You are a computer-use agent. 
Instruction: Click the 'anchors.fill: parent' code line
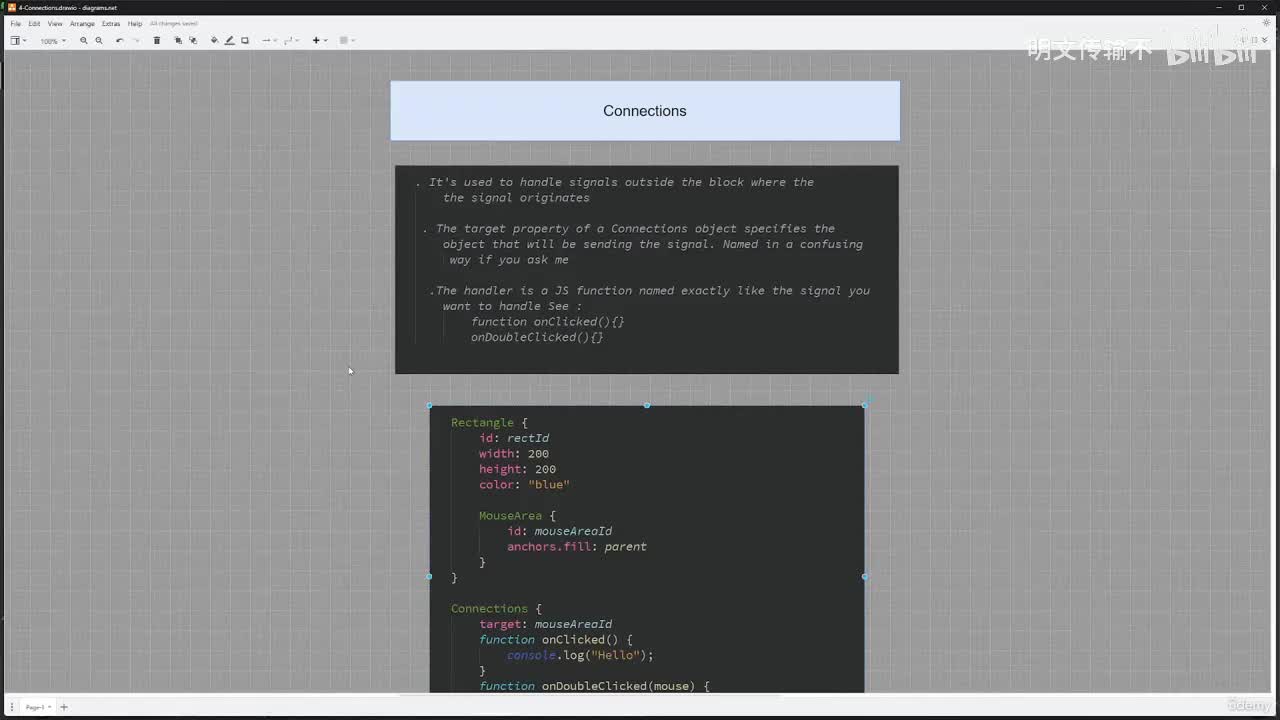click(x=577, y=547)
